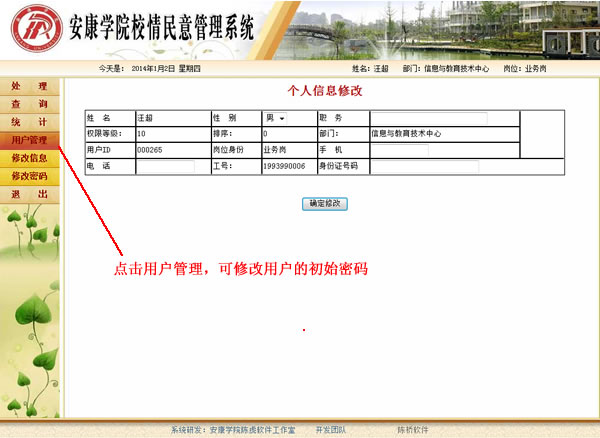Expand the 性别 dropdown showing 男
Viewport: 600px width, 438px height.
pyautogui.click(x=275, y=118)
